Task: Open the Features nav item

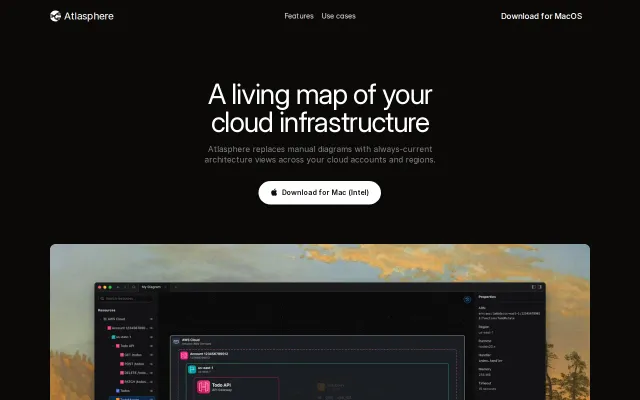Action: coord(299,16)
